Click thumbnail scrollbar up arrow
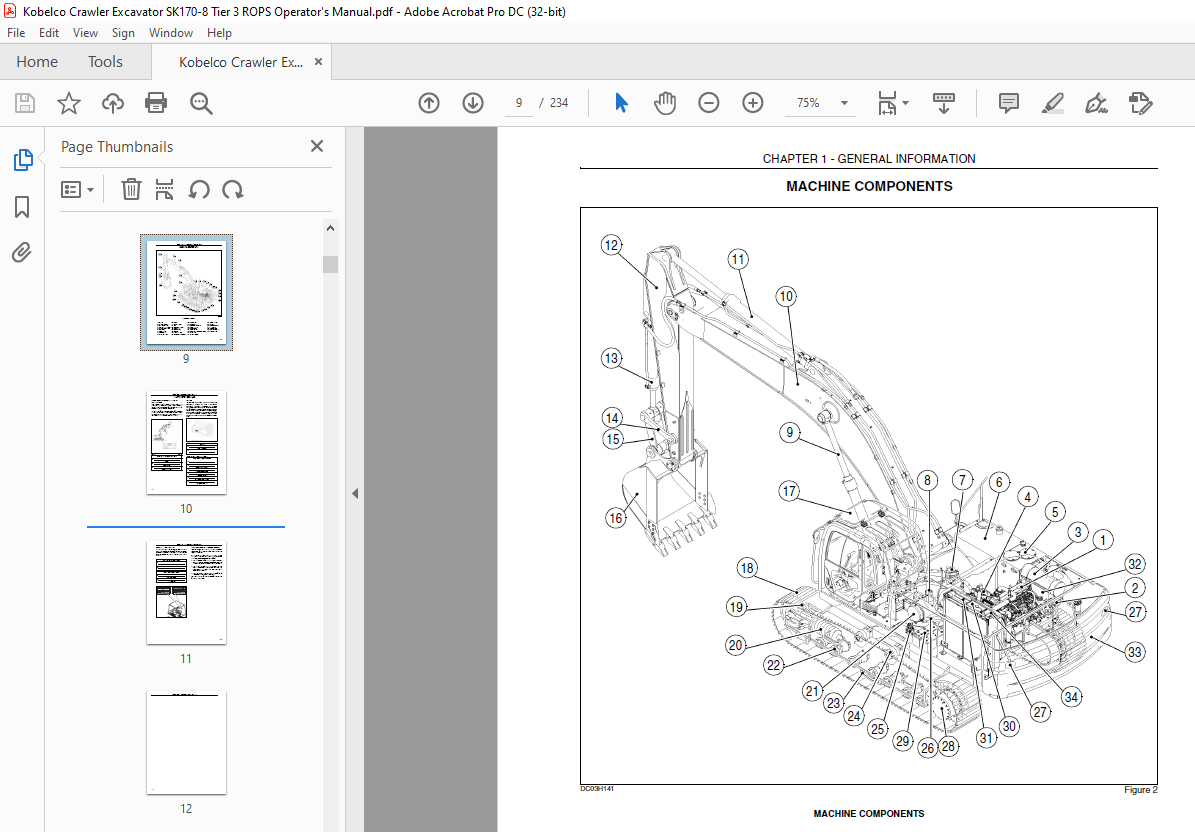1195x832 pixels. [x=330, y=228]
